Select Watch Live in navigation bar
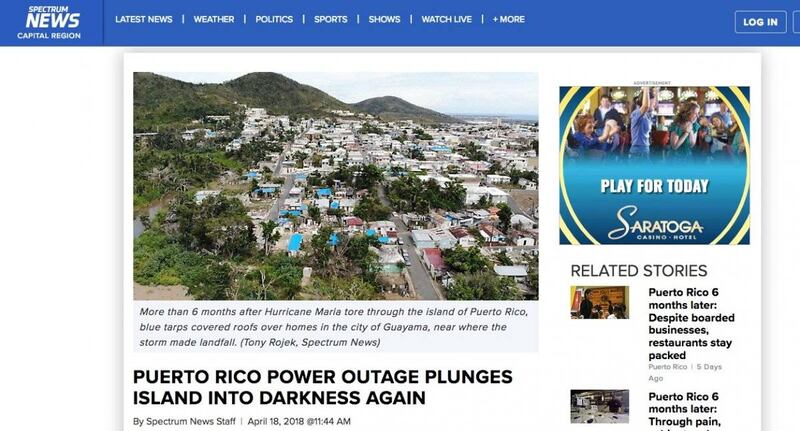 (446, 19)
